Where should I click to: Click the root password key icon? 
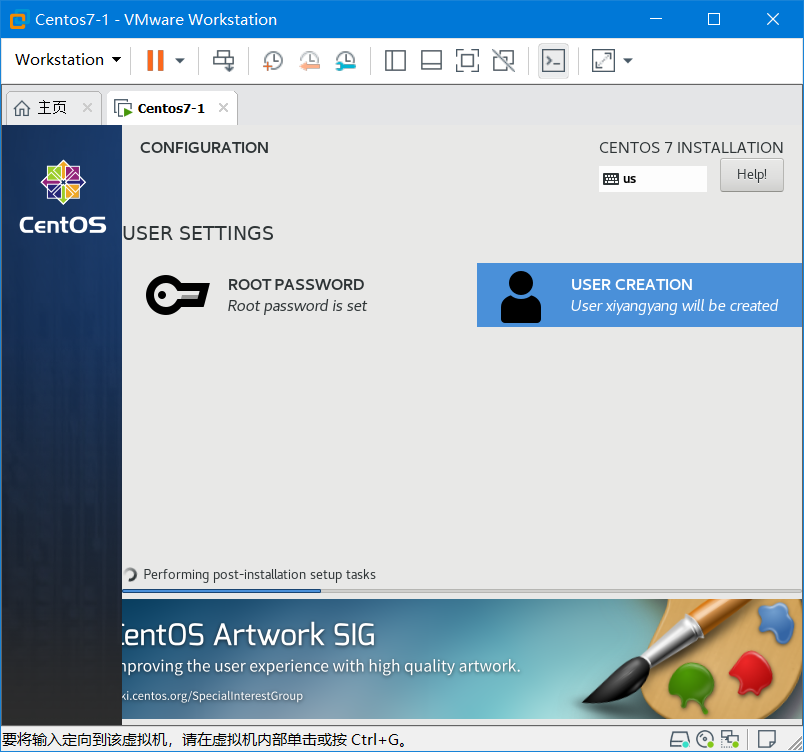coord(177,295)
